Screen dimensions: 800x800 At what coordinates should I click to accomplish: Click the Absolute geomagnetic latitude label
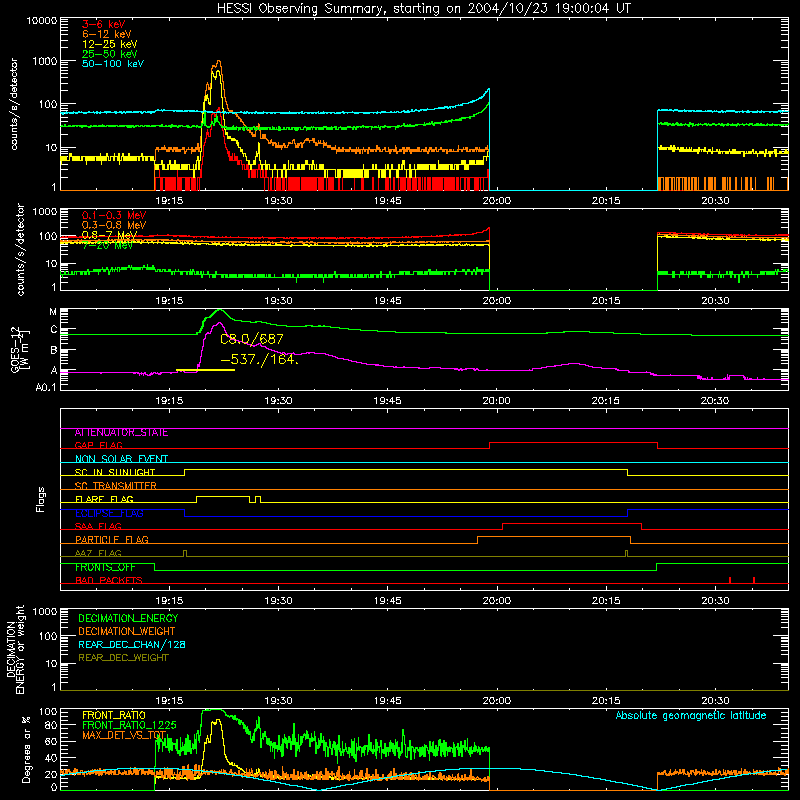point(691,715)
